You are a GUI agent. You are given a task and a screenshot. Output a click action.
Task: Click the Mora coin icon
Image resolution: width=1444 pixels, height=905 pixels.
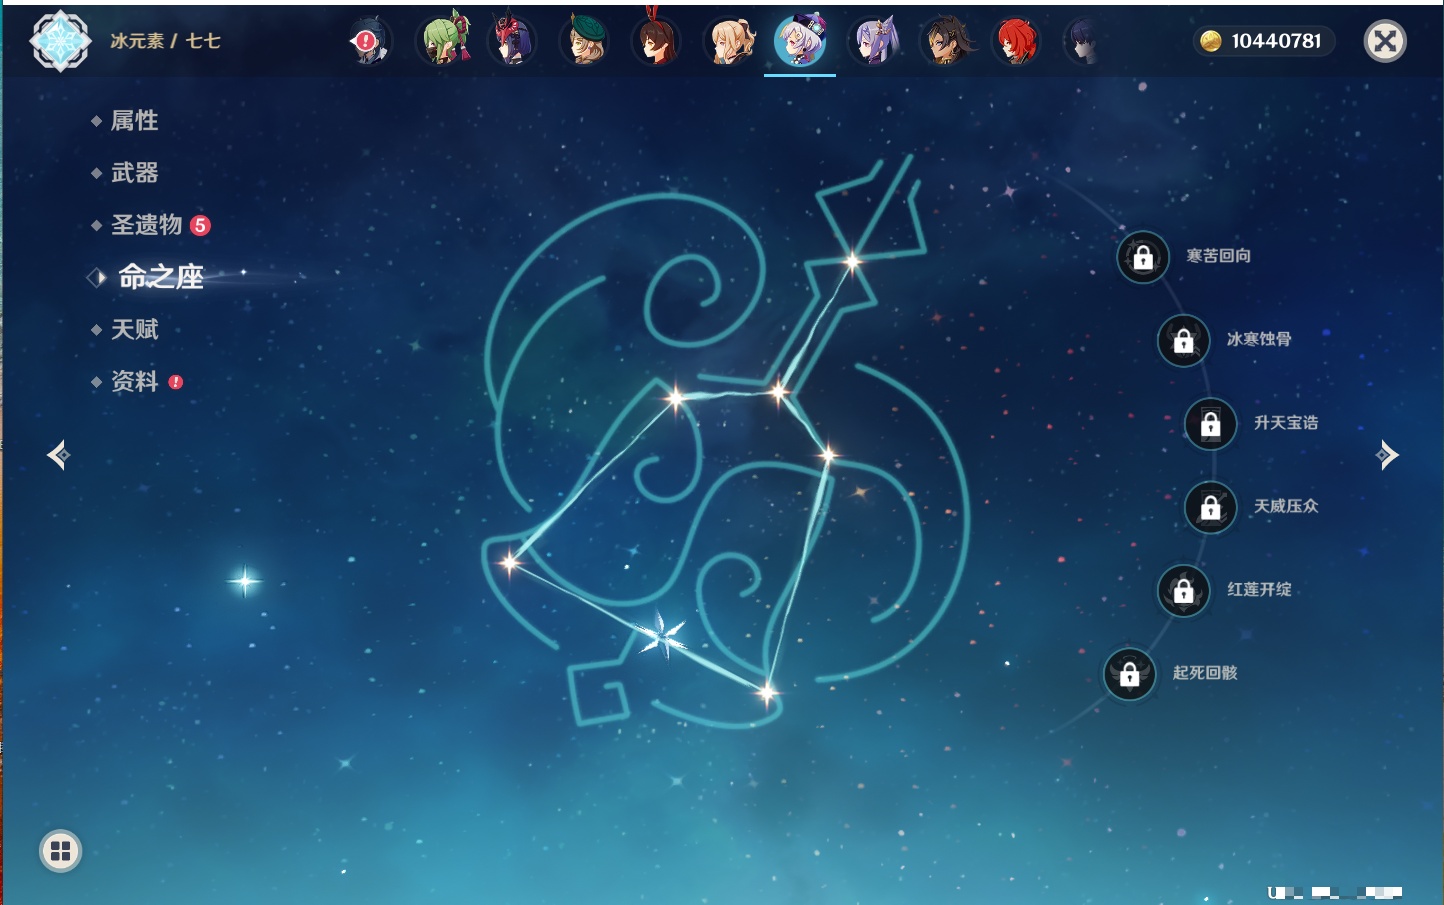click(x=1211, y=41)
